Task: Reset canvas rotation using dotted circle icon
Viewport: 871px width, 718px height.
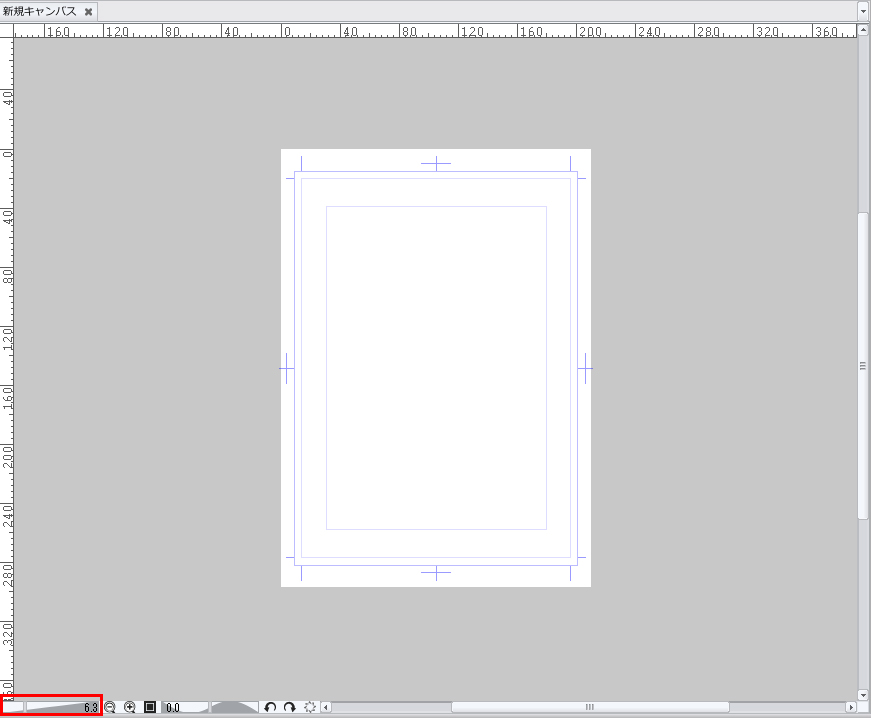Action: 310,707
